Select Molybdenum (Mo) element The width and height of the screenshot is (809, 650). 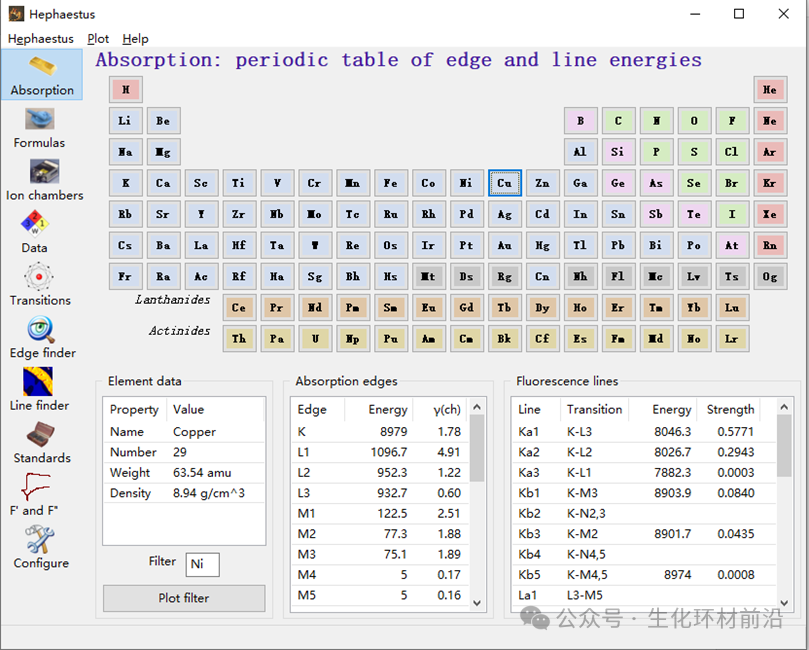point(315,215)
